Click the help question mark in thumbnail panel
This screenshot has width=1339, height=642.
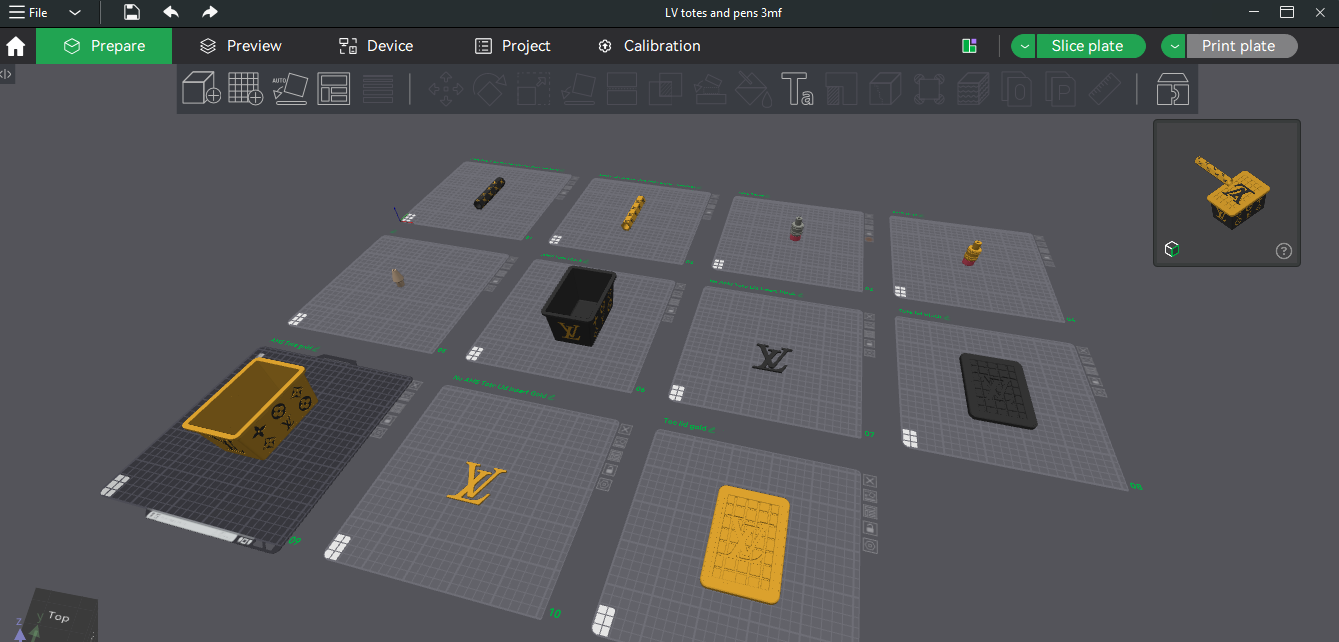1284,251
